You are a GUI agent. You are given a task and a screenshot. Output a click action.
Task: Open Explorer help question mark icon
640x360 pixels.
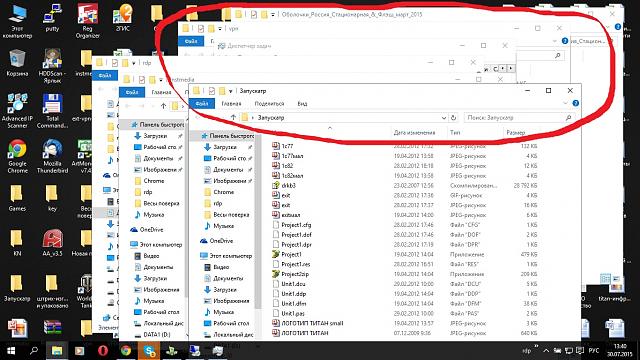[576, 103]
